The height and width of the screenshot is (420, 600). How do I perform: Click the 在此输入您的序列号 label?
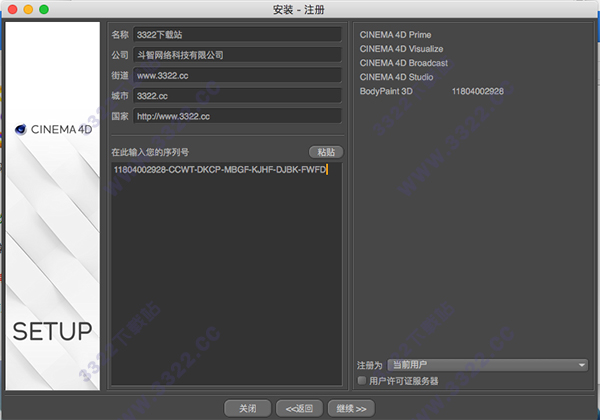(x=150, y=152)
